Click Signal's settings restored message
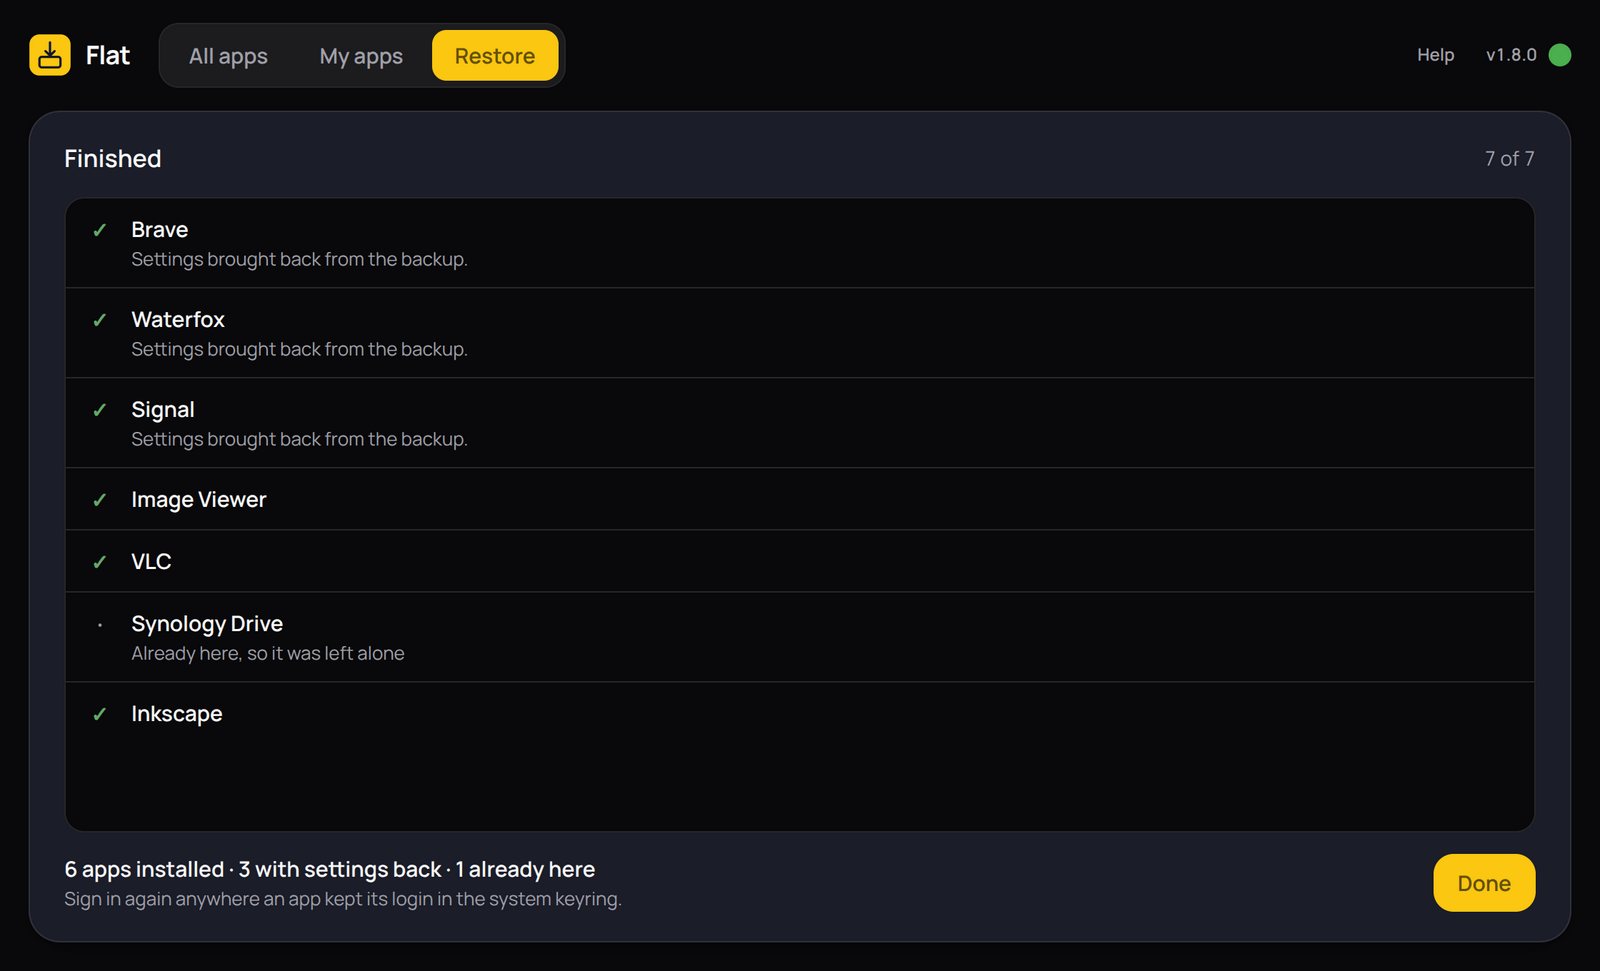Viewport: 1600px width, 971px height. tap(300, 439)
